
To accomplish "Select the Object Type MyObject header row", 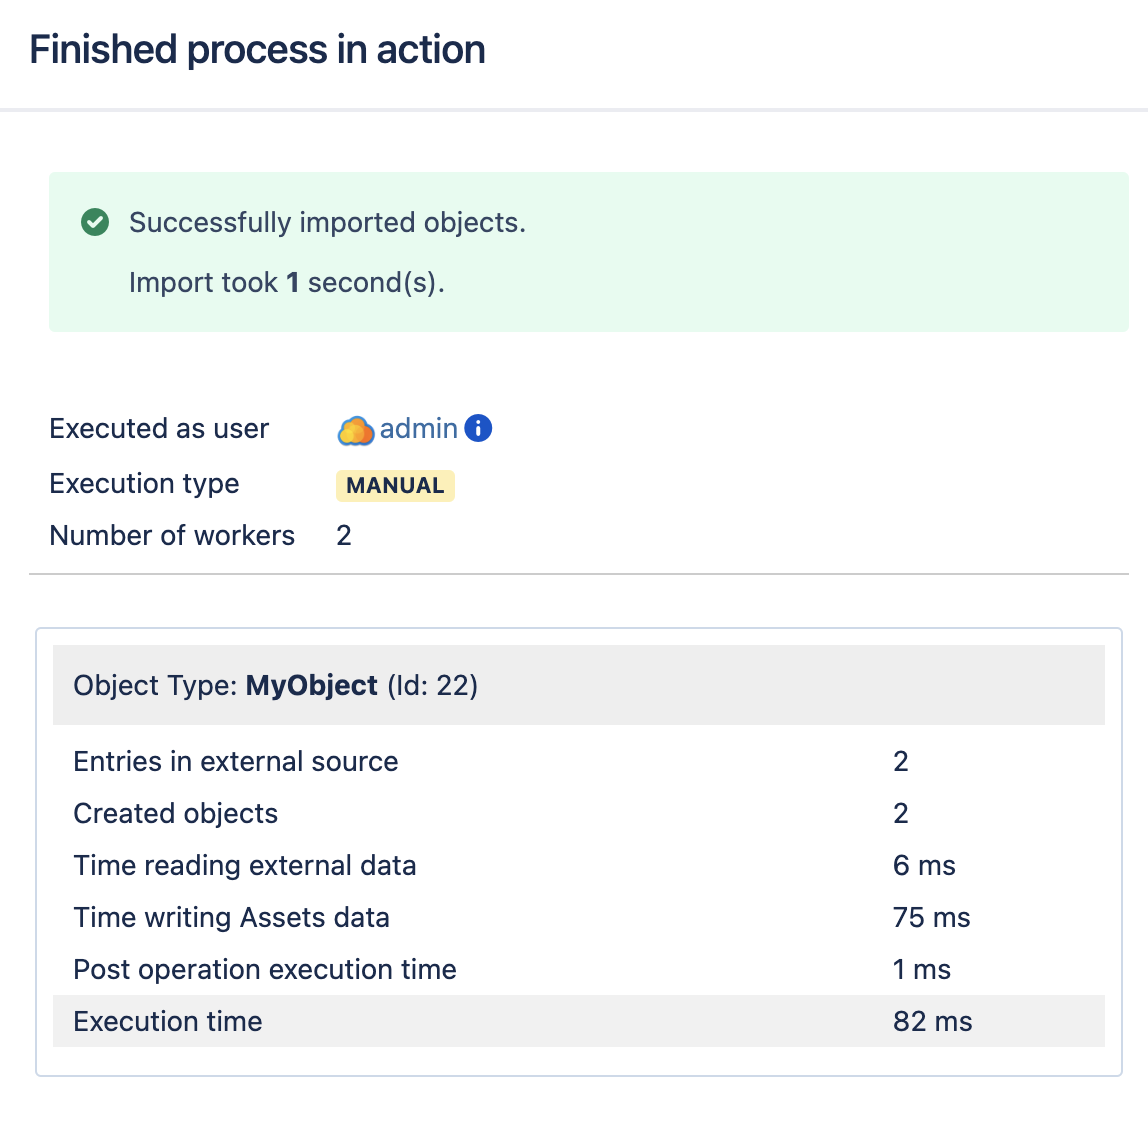I will pyautogui.click(x=578, y=685).
